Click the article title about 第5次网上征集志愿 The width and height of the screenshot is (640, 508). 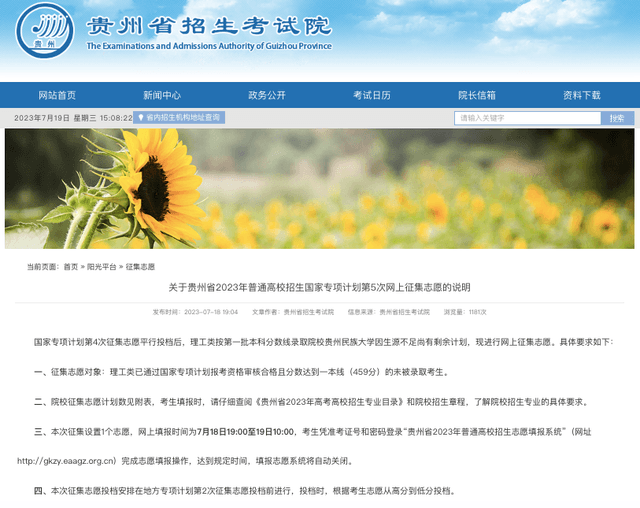point(319,288)
